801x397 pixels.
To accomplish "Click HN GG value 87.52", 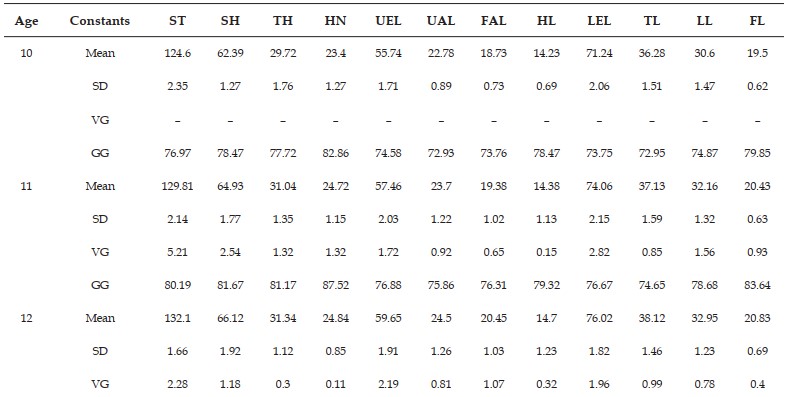I will point(335,285).
